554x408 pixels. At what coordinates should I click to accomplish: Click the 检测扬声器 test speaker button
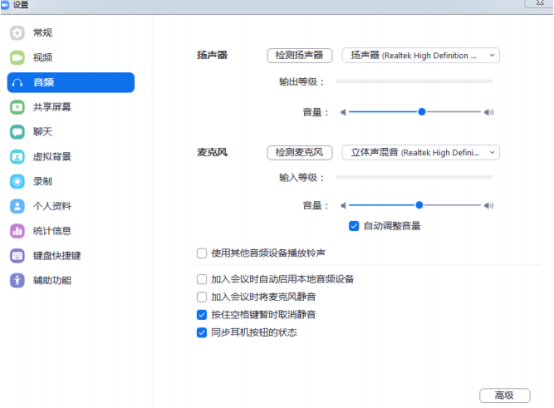pos(300,55)
